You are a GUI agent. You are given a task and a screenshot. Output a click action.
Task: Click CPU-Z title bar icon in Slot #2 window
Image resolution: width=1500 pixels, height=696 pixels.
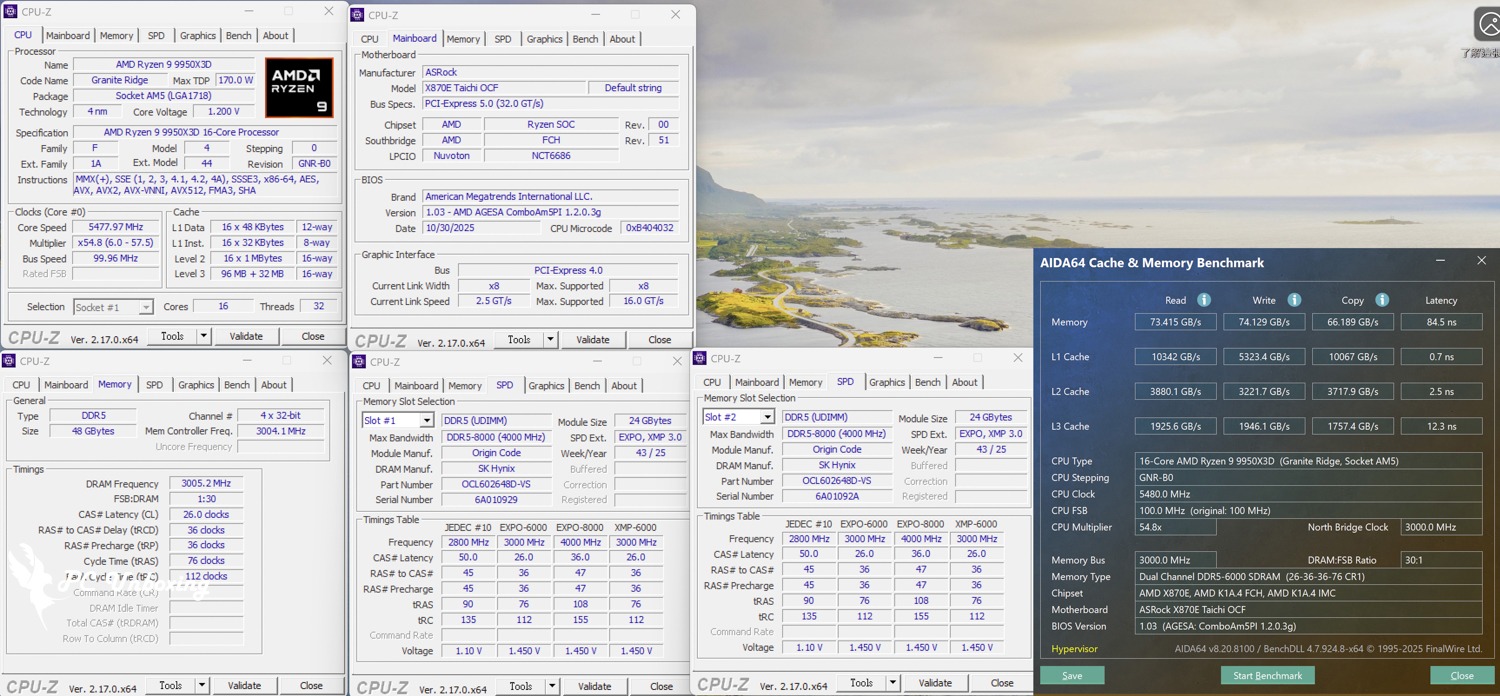point(700,358)
